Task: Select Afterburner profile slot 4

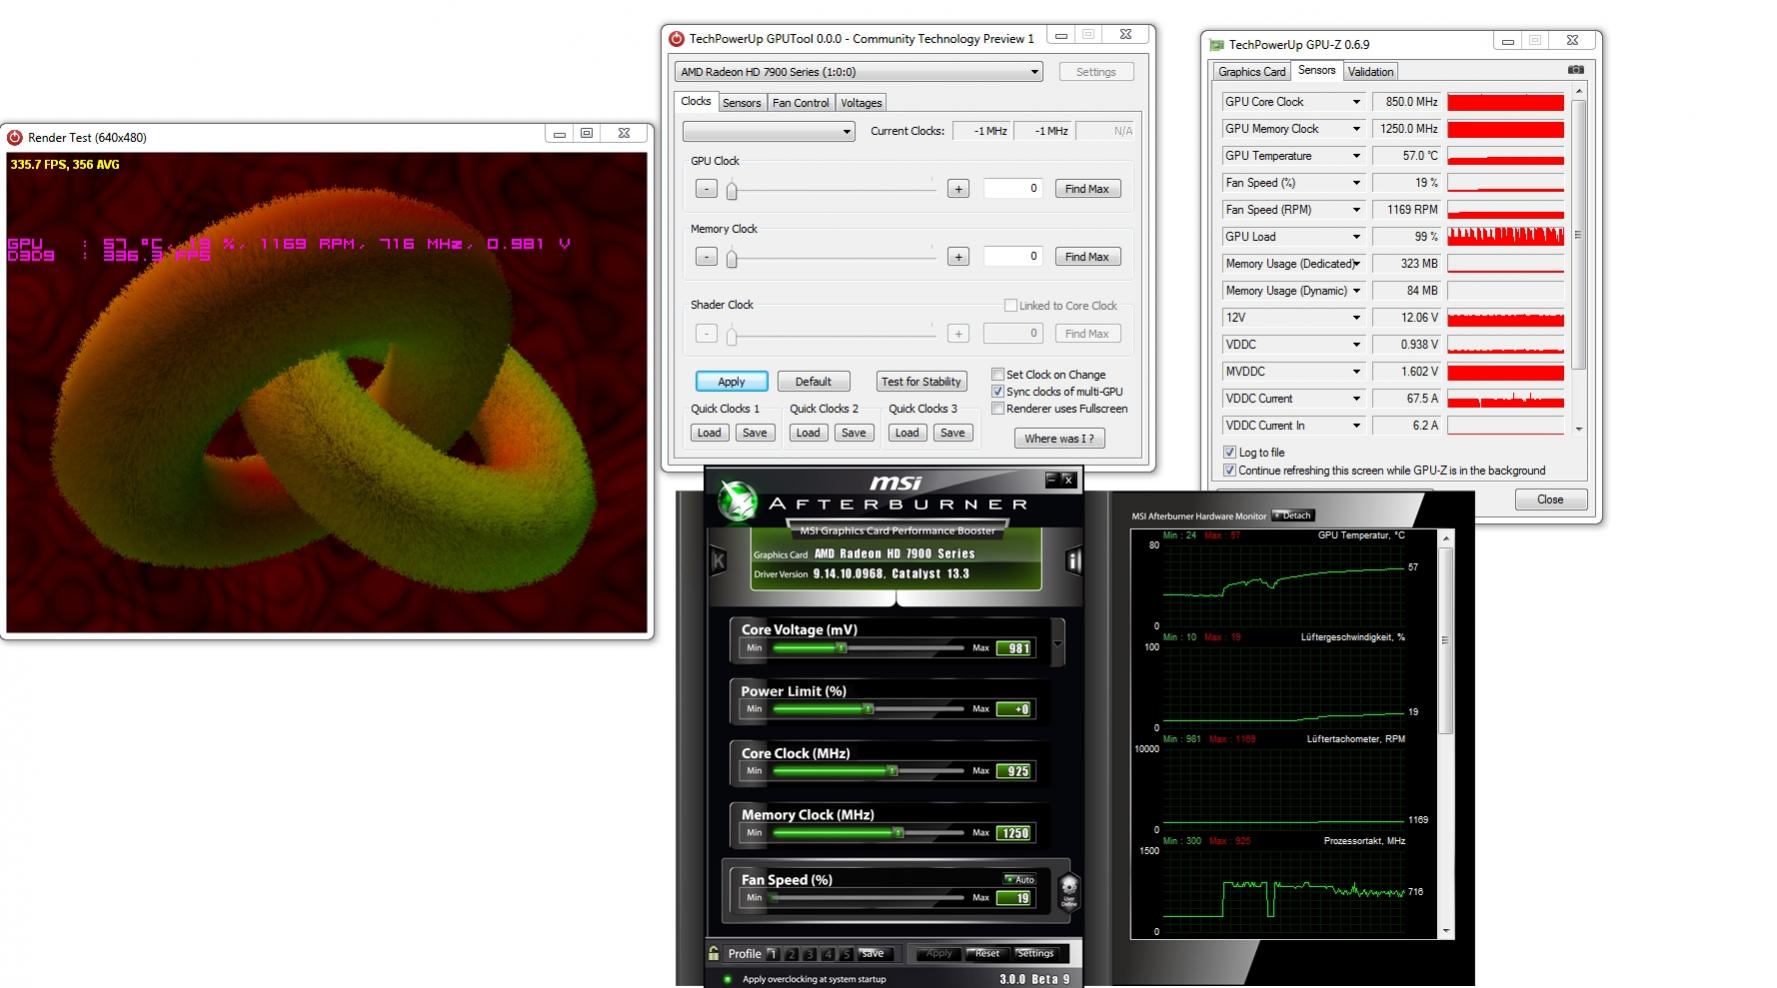Action: click(827, 955)
